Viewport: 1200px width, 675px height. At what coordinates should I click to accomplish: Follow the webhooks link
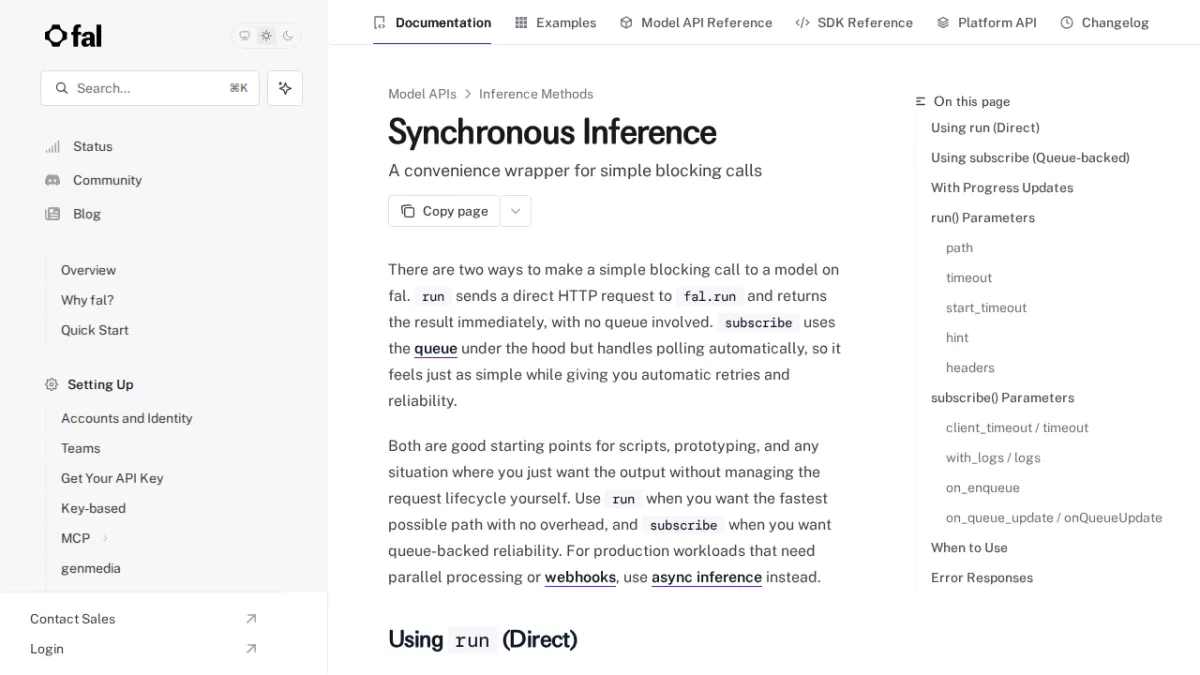pyautogui.click(x=580, y=577)
